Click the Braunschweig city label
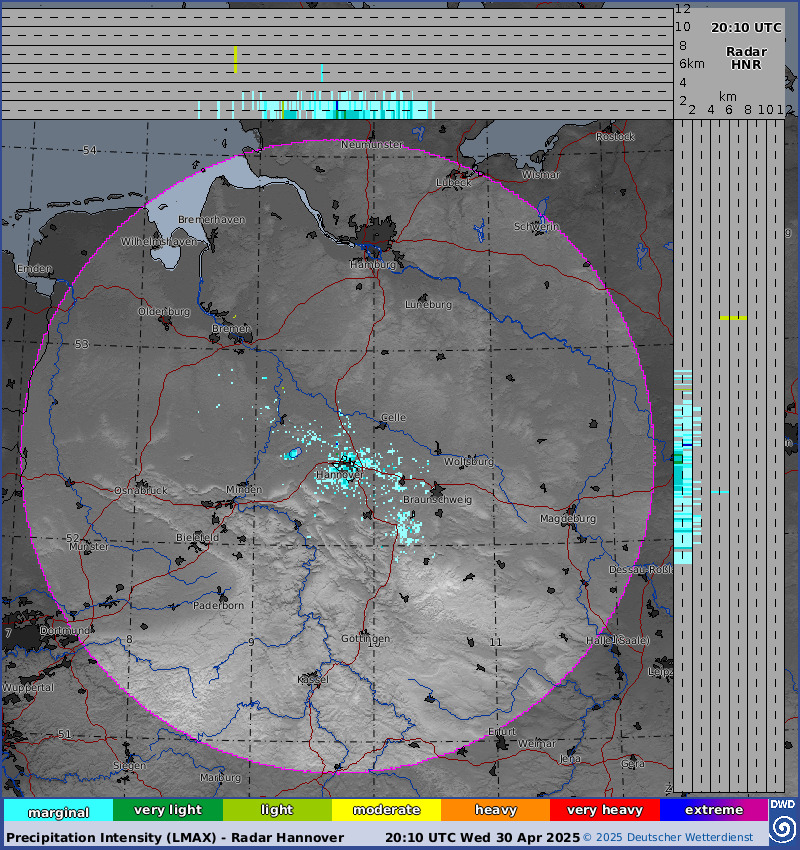Viewport: 800px width, 850px height. click(437, 500)
